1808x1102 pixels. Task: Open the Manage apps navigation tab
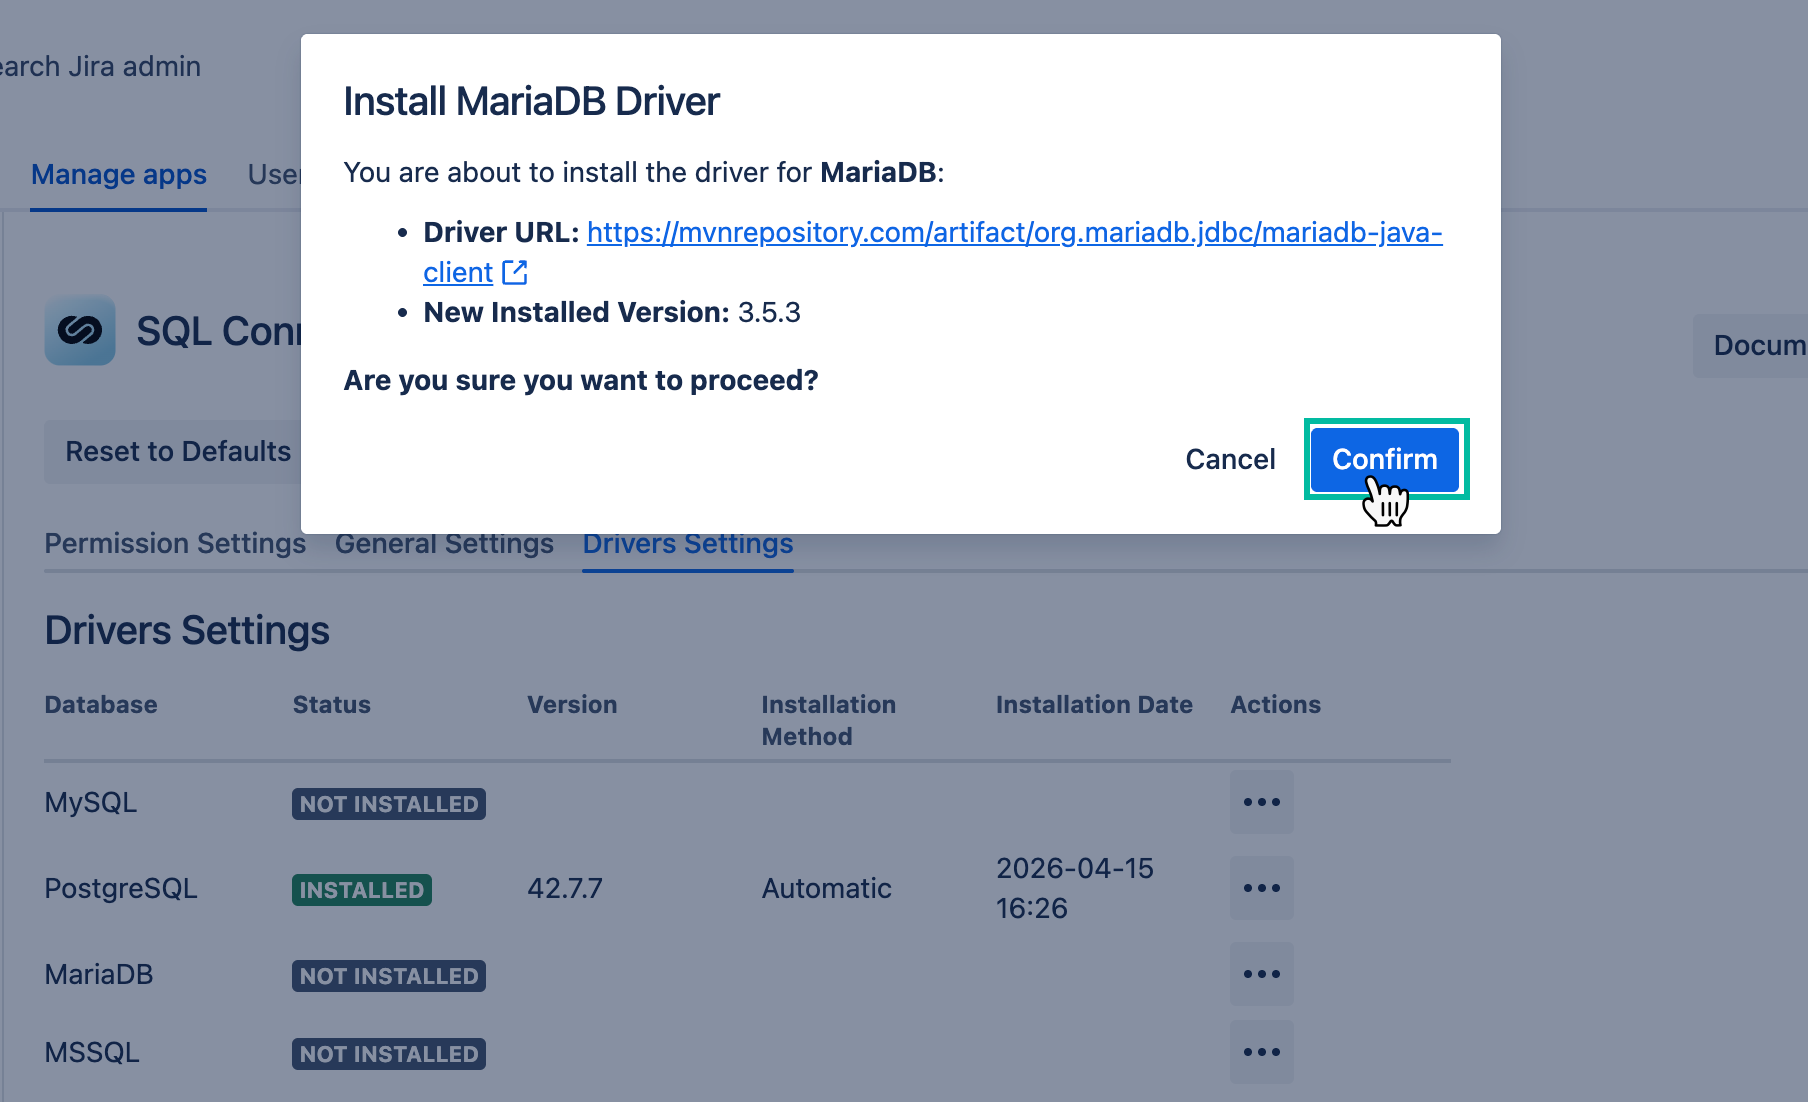click(119, 174)
